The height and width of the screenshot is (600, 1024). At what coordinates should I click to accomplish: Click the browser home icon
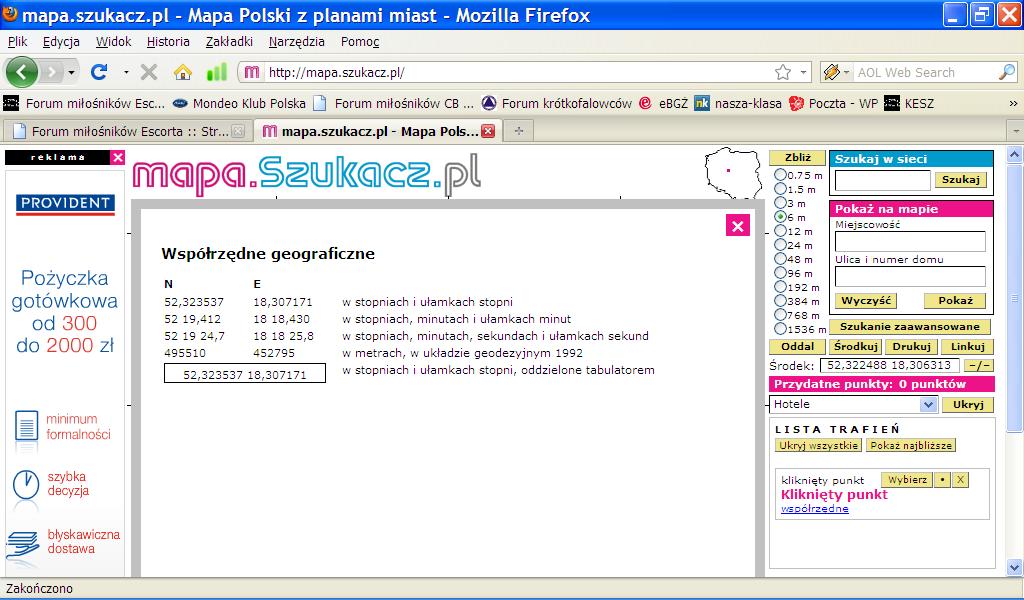click(x=182, y=72)
